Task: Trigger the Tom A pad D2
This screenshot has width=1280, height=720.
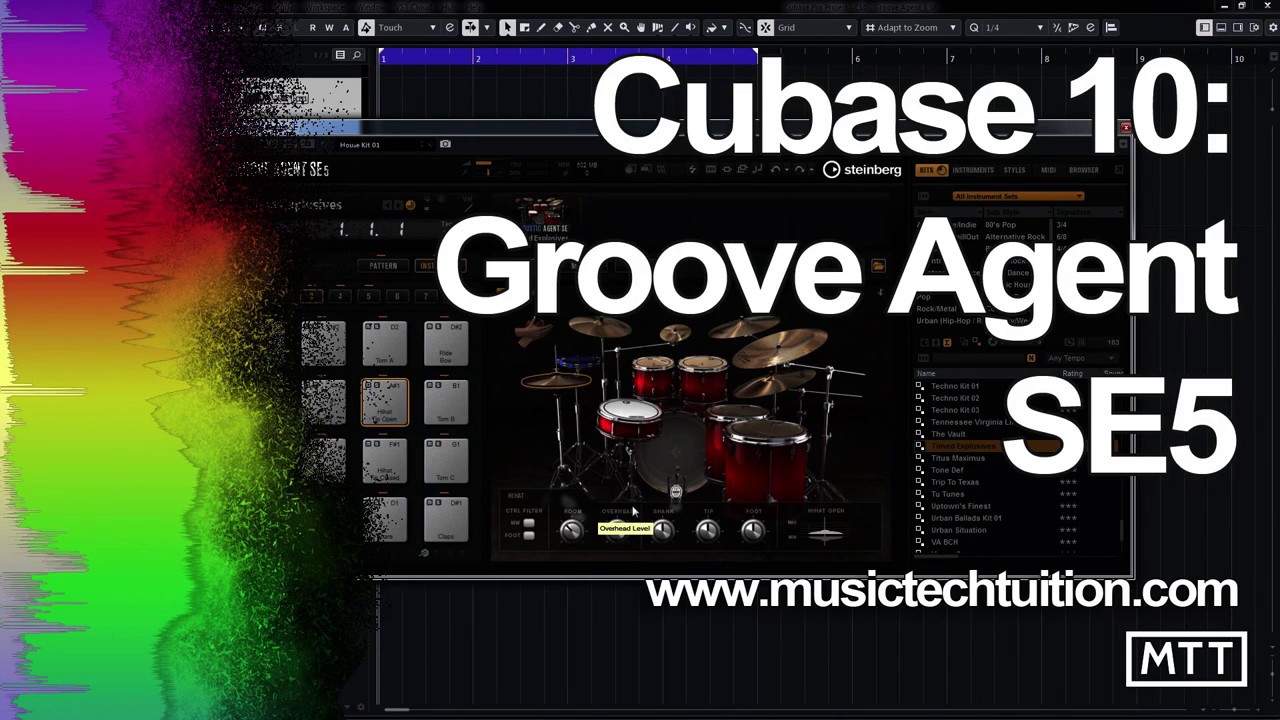Action: 385,343
